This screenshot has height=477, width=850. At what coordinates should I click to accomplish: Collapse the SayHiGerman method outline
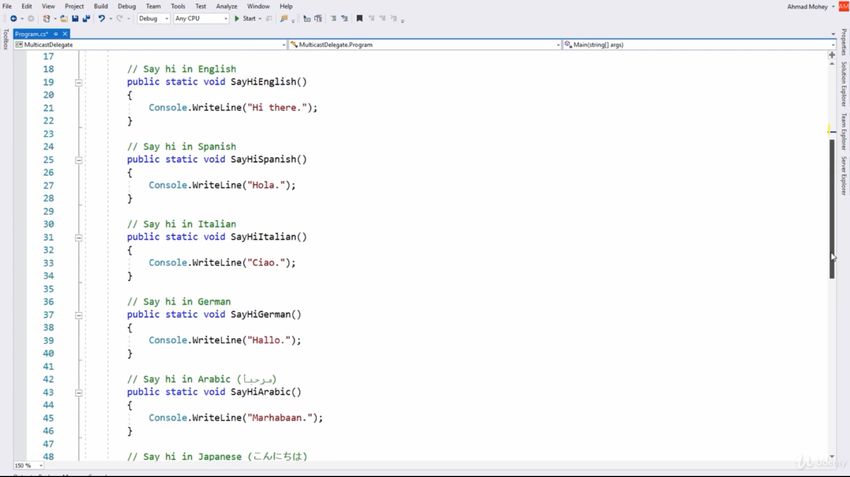point(79,315)
